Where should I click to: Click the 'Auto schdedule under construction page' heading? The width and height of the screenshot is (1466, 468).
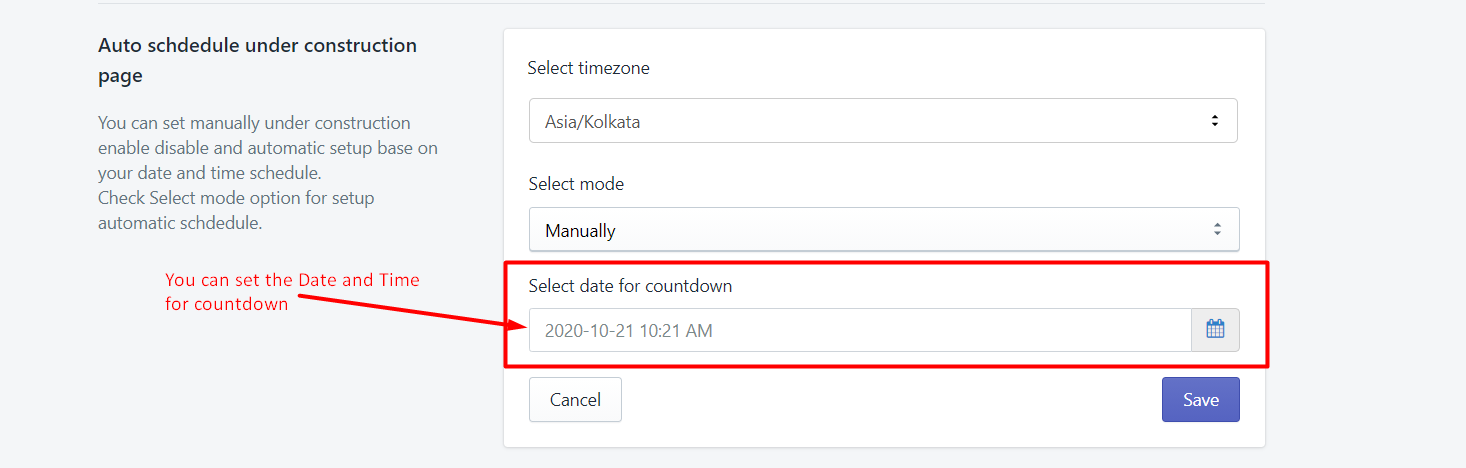(x=257, y=60)
